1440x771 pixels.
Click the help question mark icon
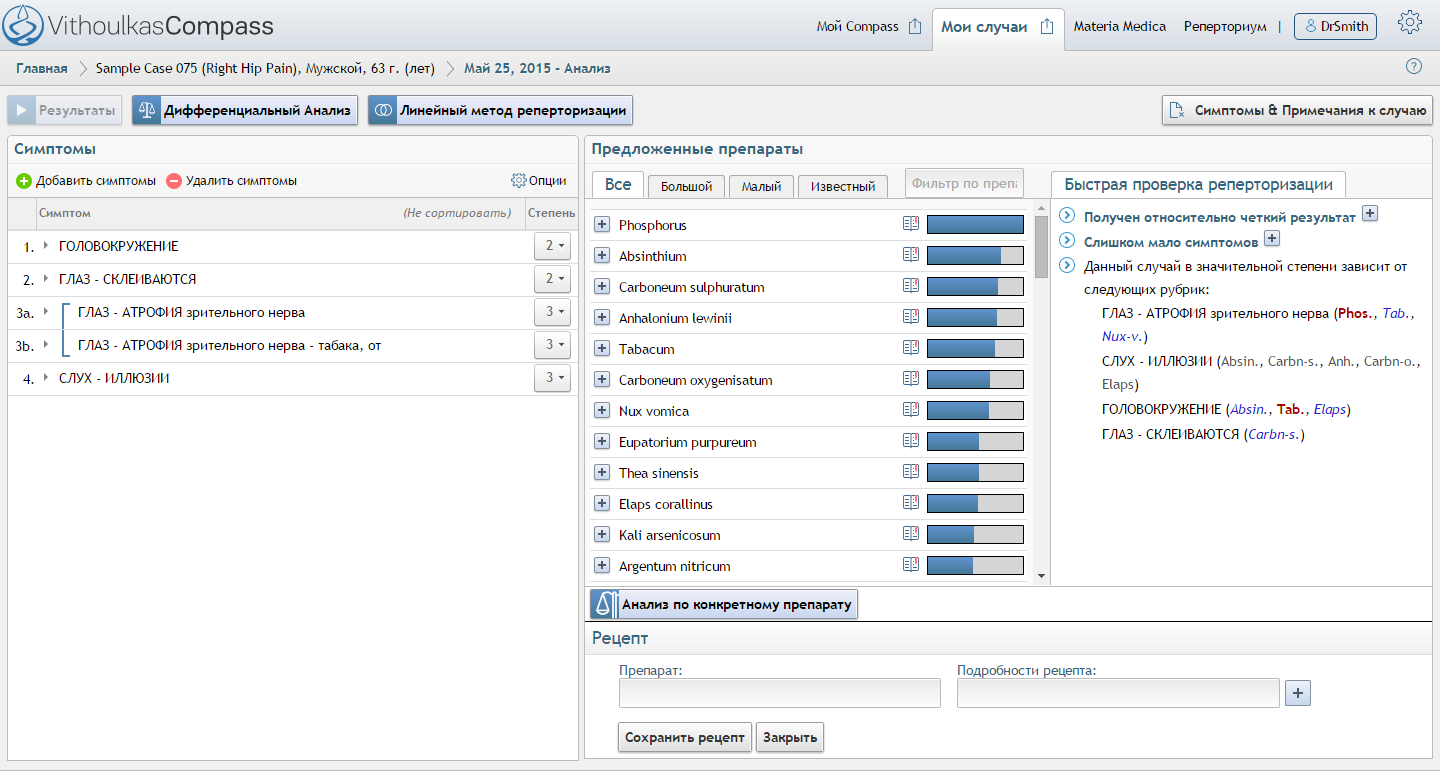1414,67
